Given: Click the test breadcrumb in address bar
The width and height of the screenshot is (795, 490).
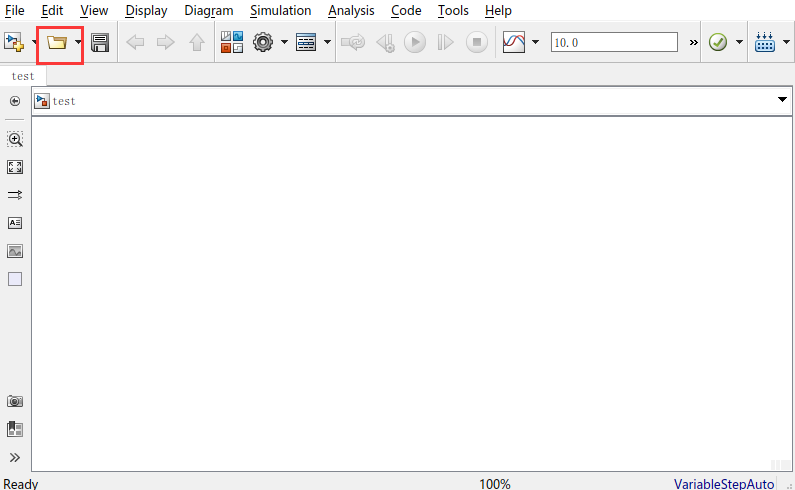Looking at the screenshot, I should tap(64, 101).
